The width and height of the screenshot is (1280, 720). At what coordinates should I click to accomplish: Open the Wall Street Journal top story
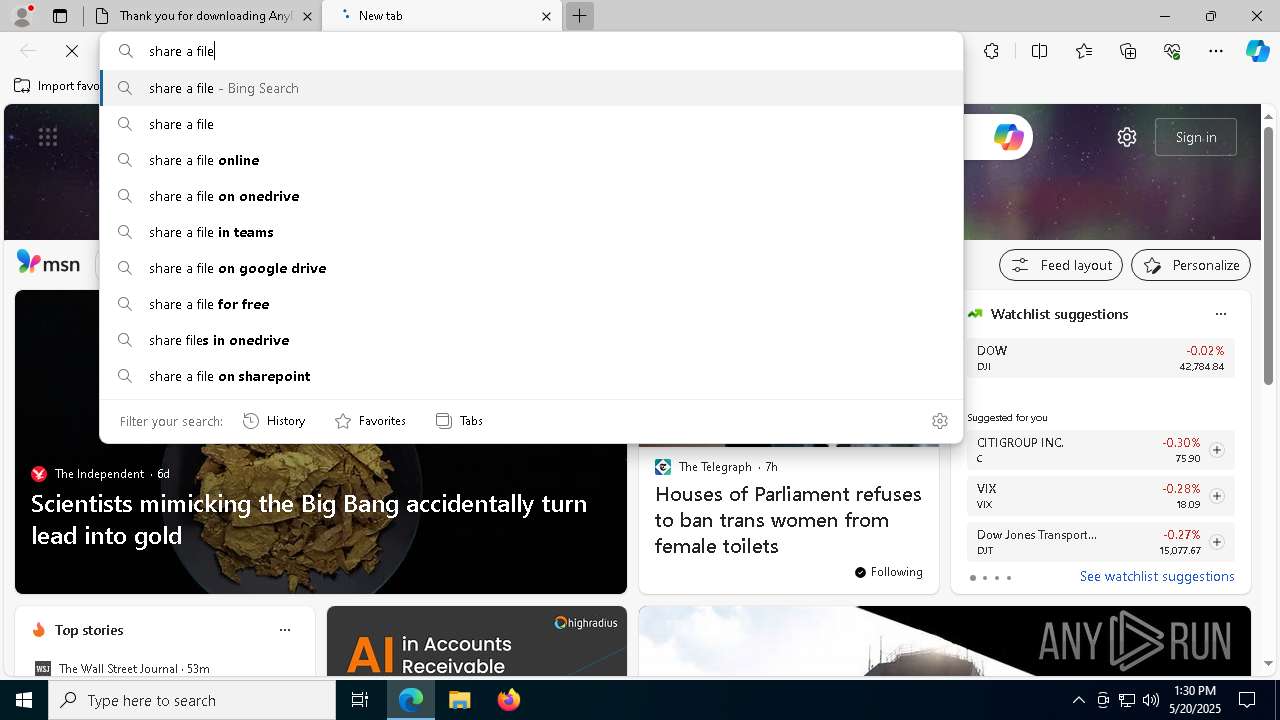[x=134, y=668]
